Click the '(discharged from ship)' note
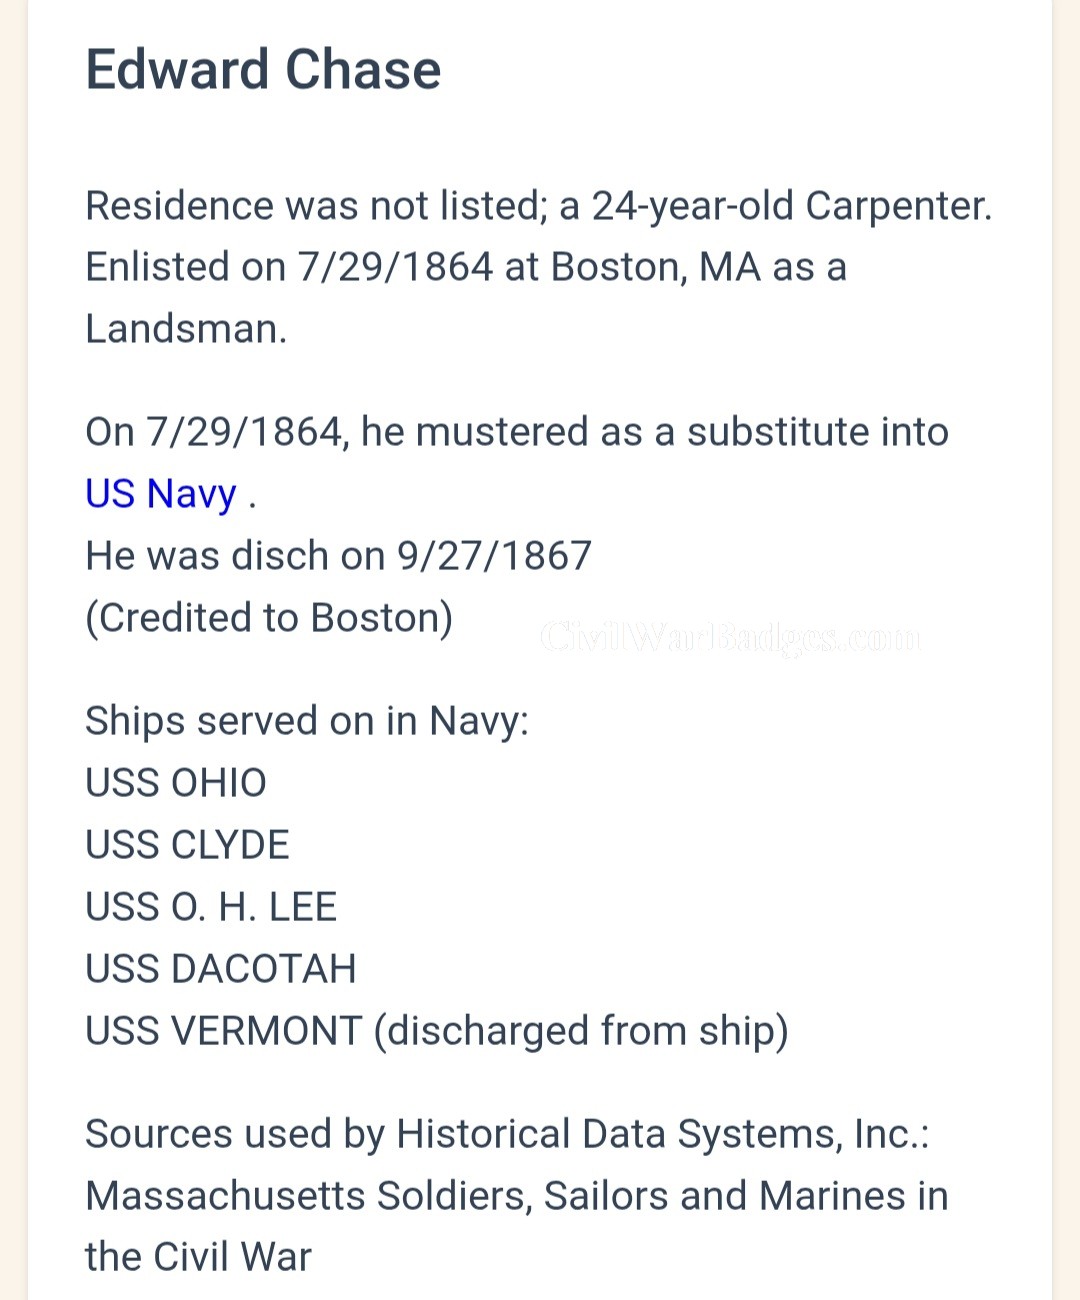The image size is (1080, 1300). tap(581, 1031)
